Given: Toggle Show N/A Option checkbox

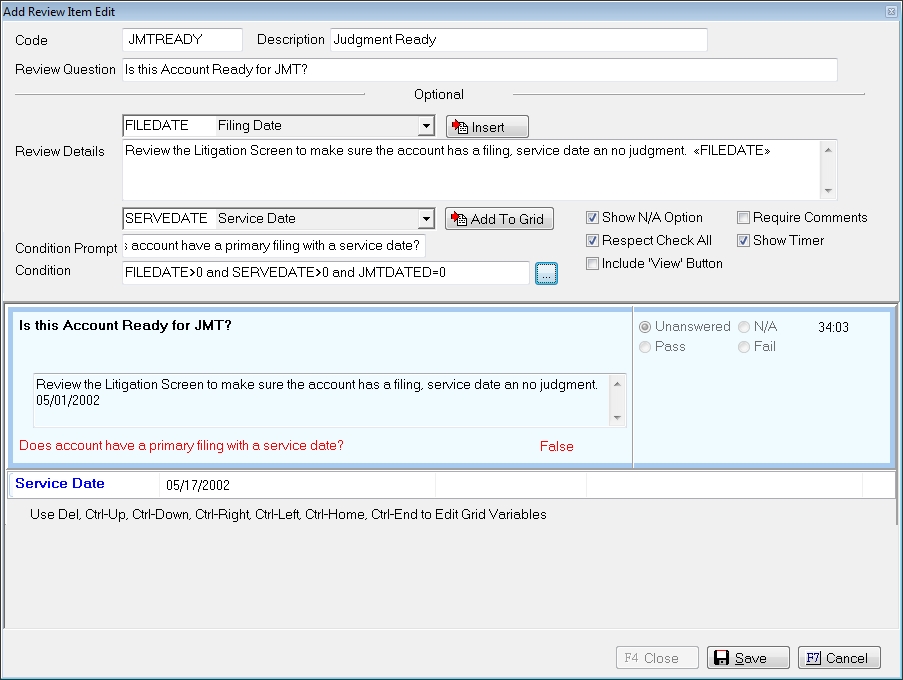Looking at the screenshot, I should point(593,218).
